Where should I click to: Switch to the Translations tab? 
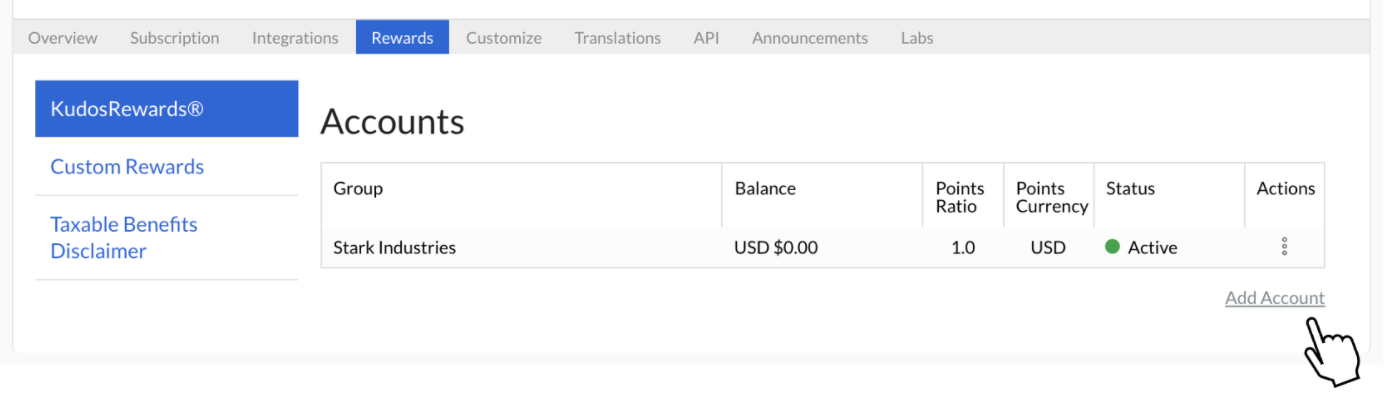[x=617, y=38]
